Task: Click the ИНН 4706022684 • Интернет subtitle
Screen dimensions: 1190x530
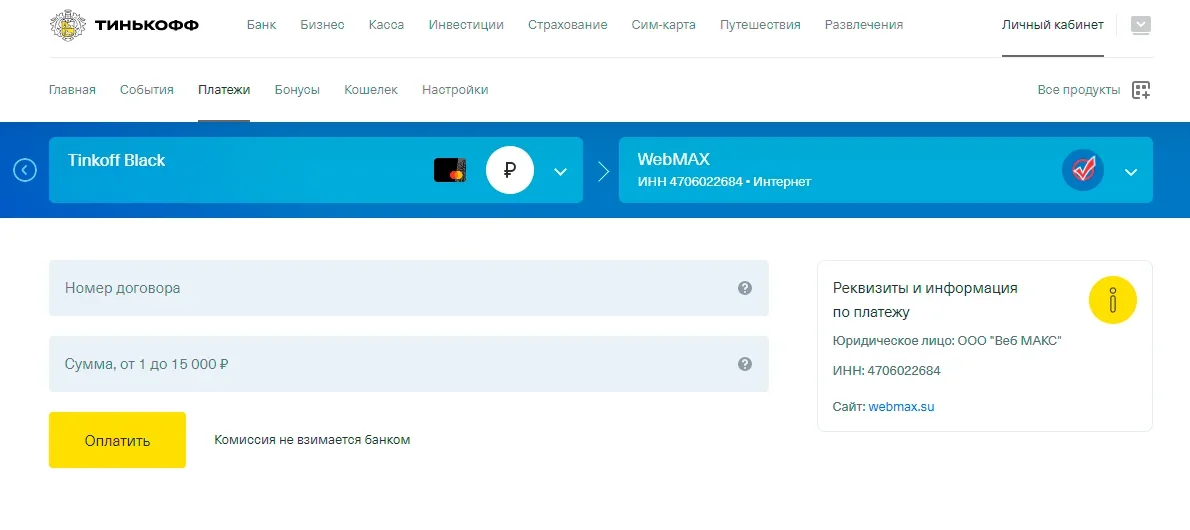Action: pyautogui.click(x=724, y=182)
